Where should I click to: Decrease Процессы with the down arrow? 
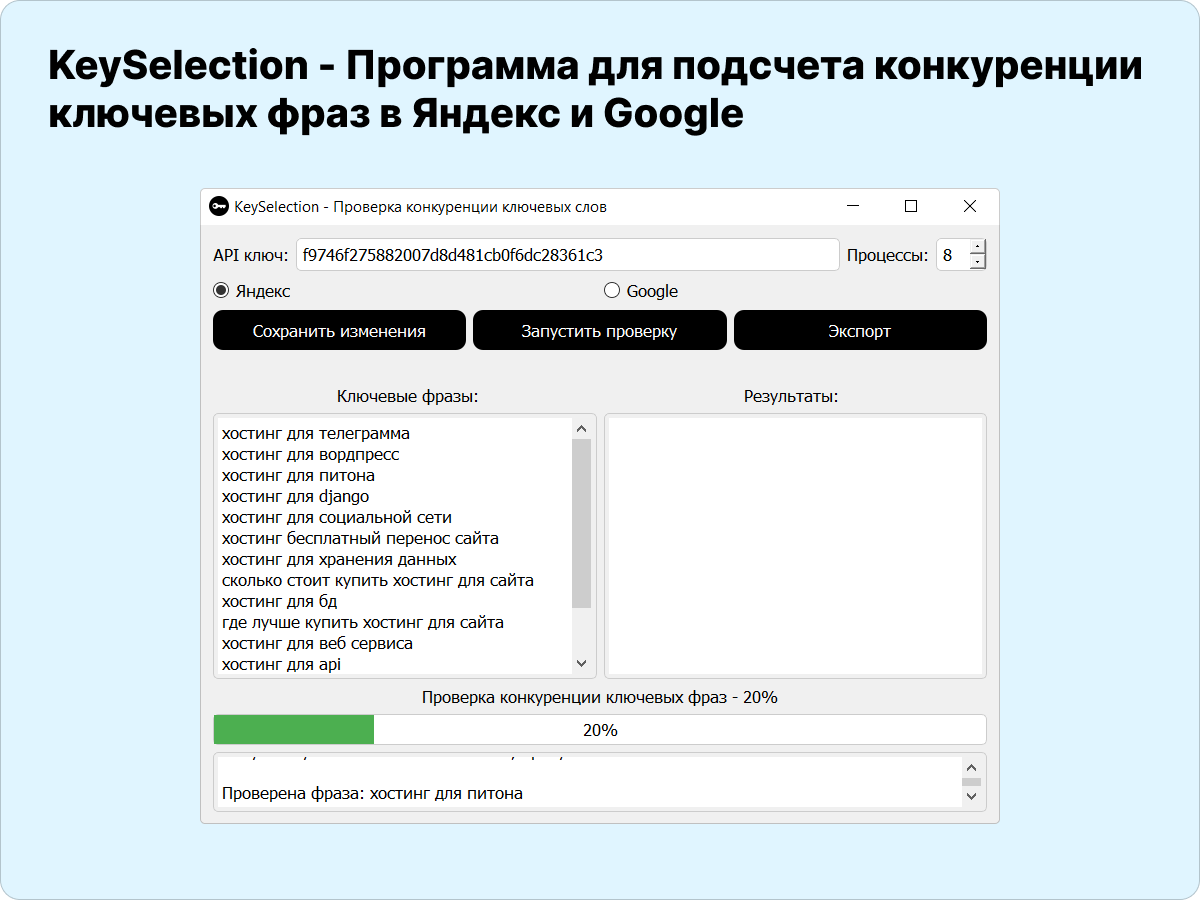(978, 262)
